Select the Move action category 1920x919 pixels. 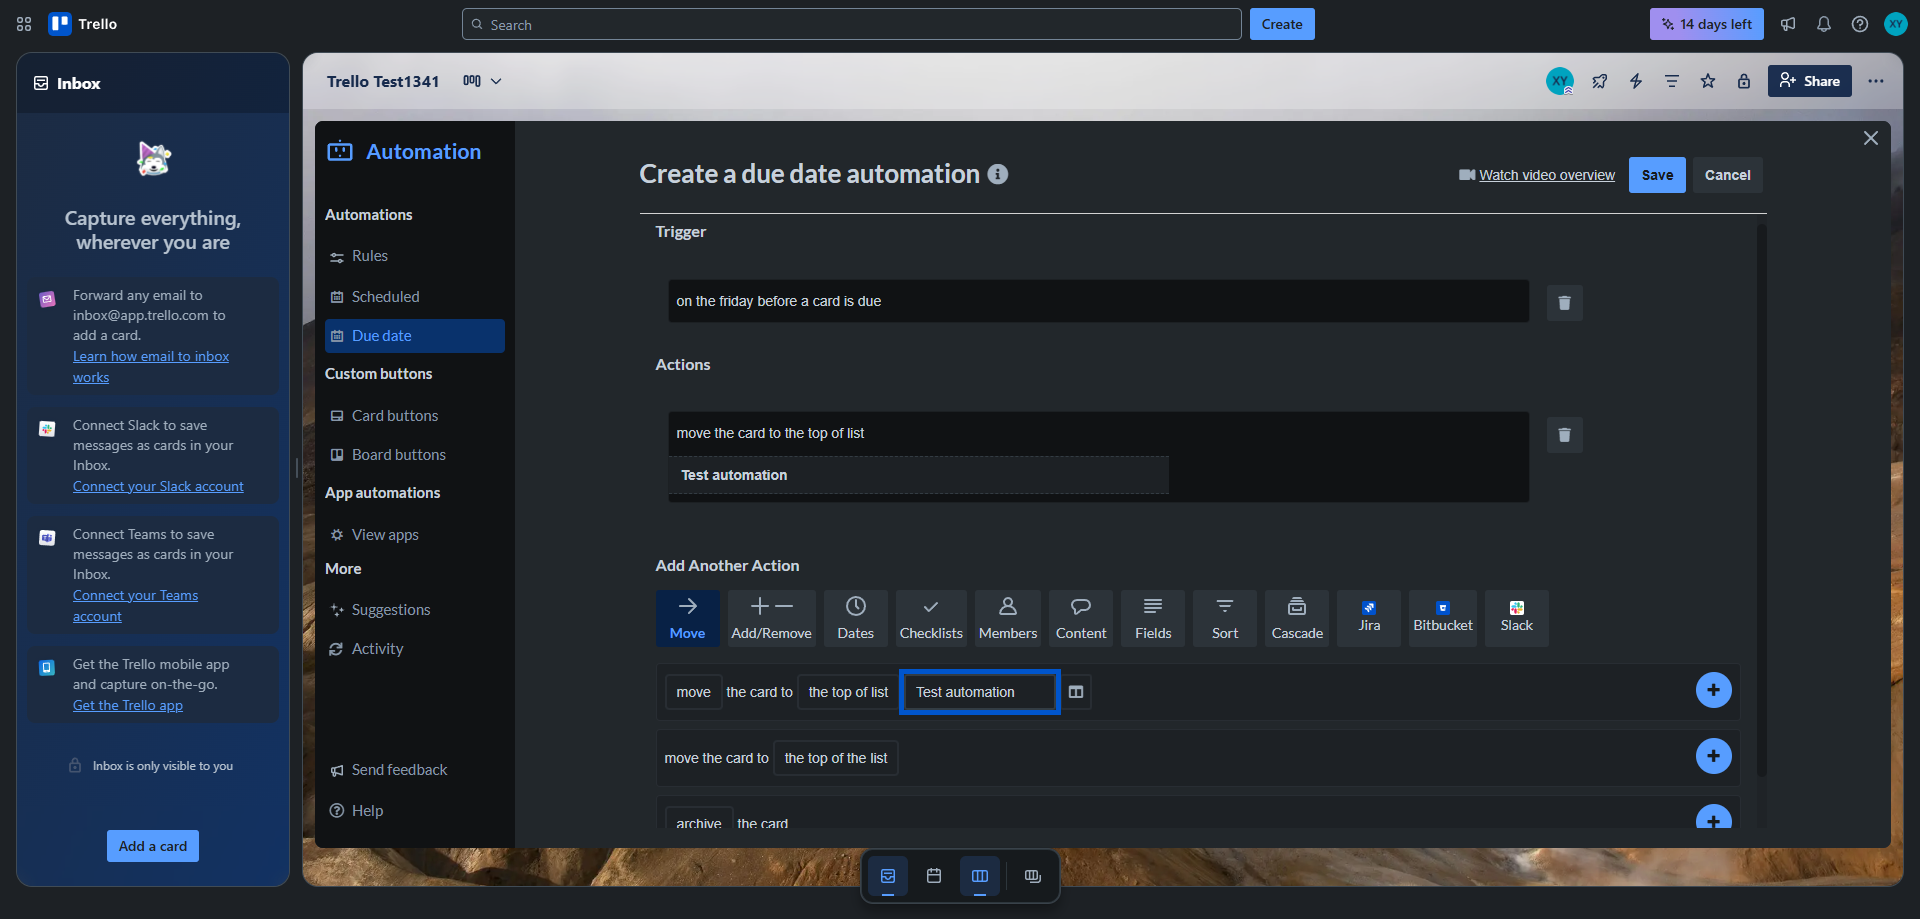click(x=688, y=618)
